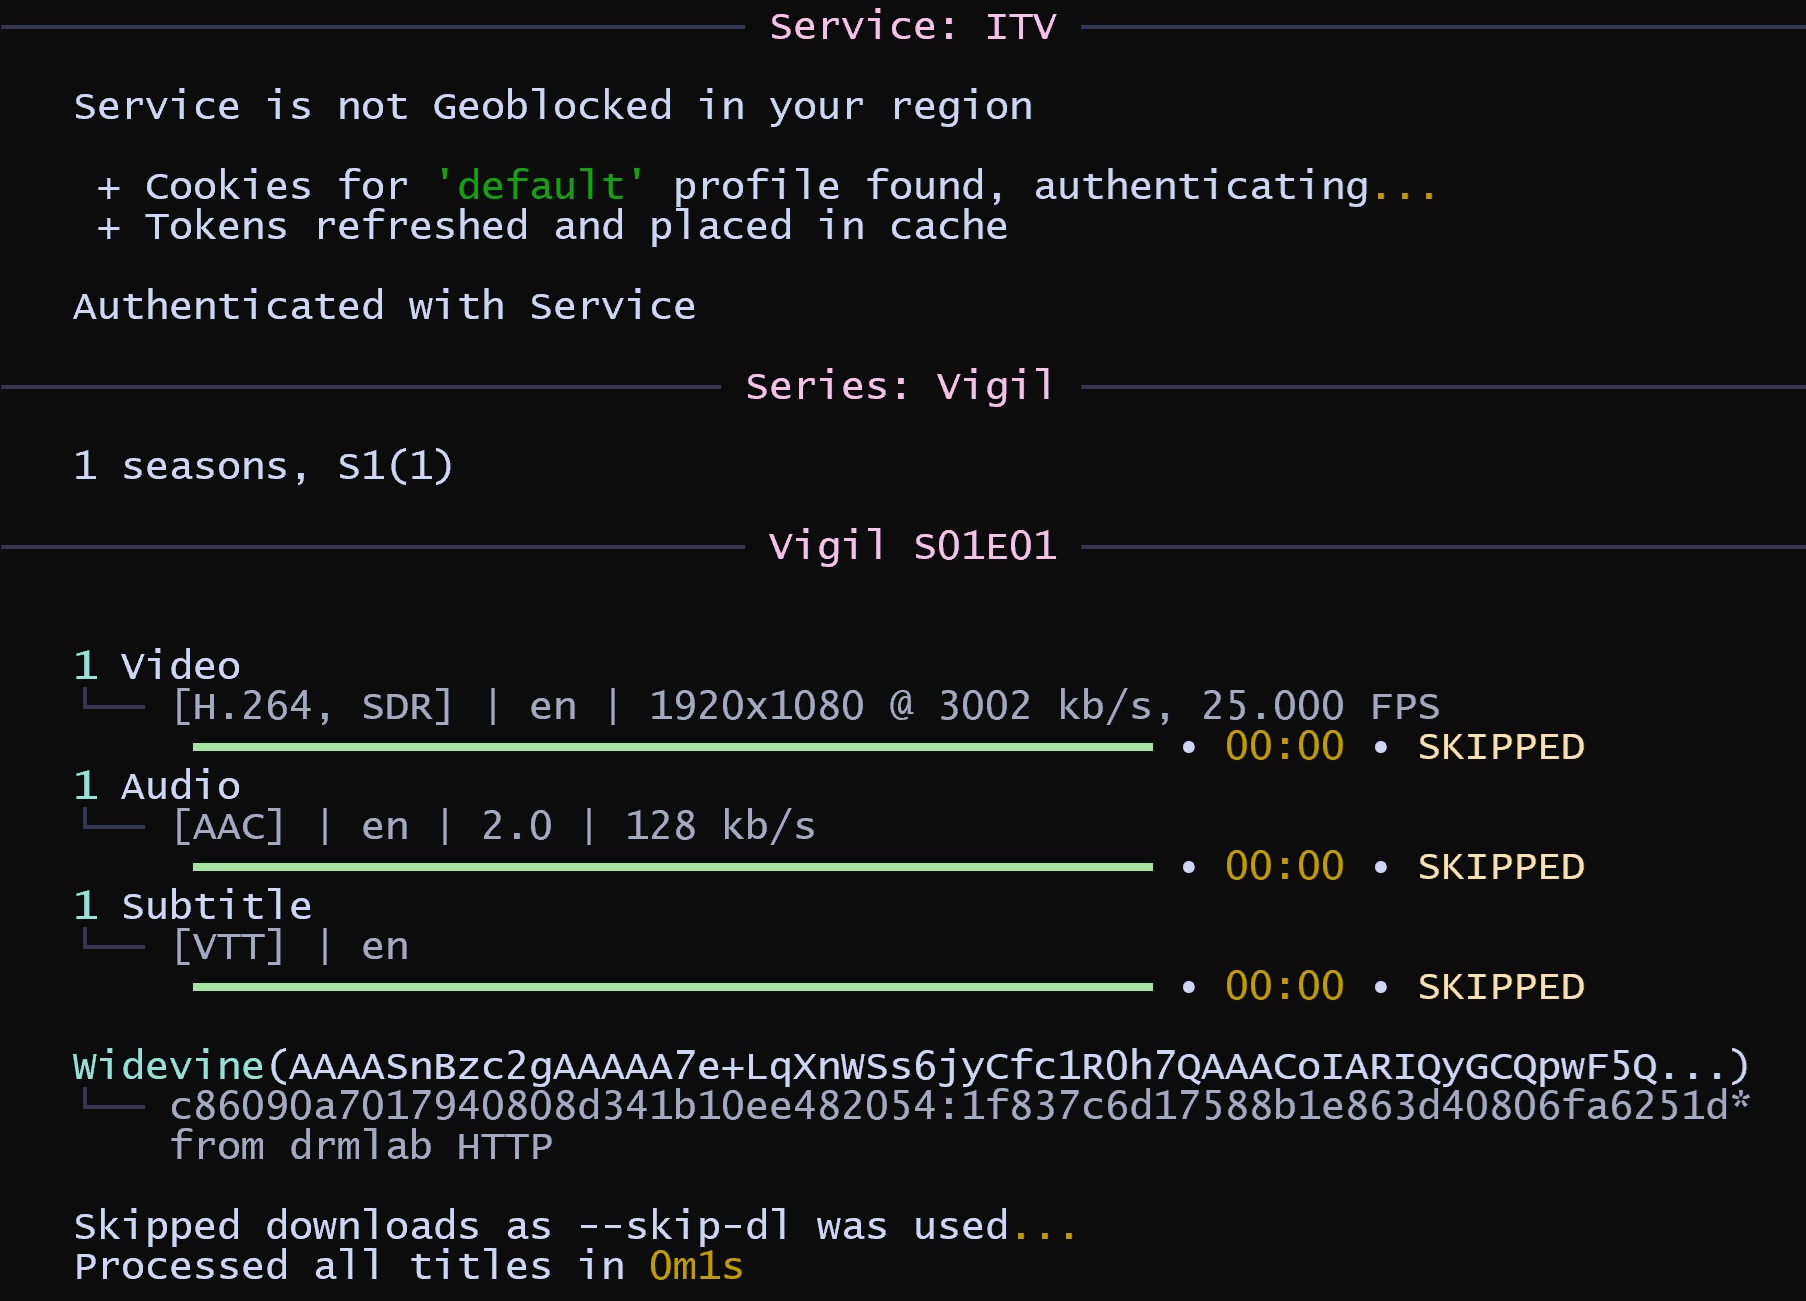
Task: Click the Audio track progress bar
Action: point(672,867)
